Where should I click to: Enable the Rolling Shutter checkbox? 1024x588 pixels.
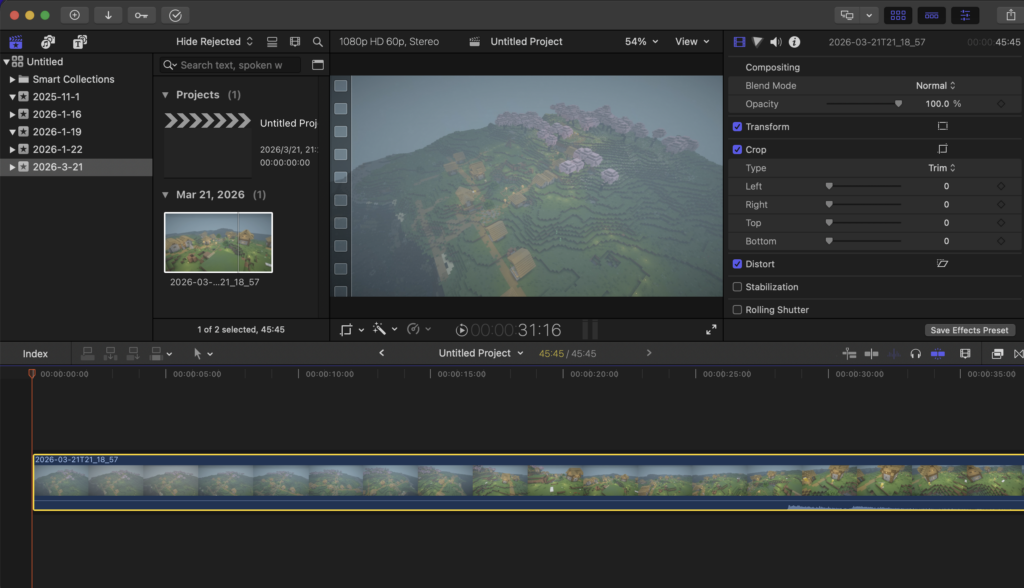tap(737, 310)
